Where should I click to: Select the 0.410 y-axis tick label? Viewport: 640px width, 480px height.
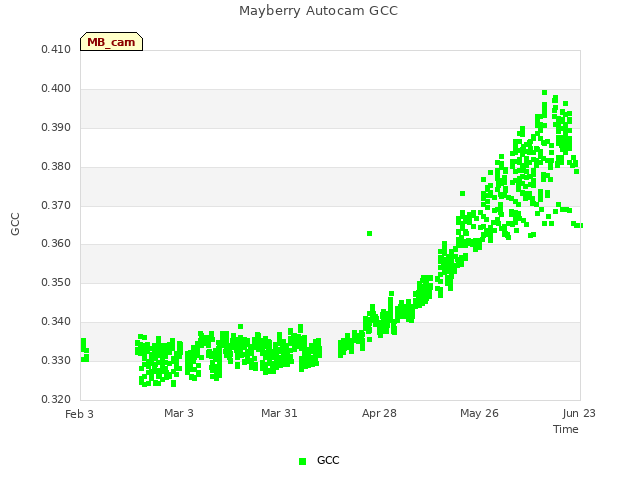tap(56, 49)
